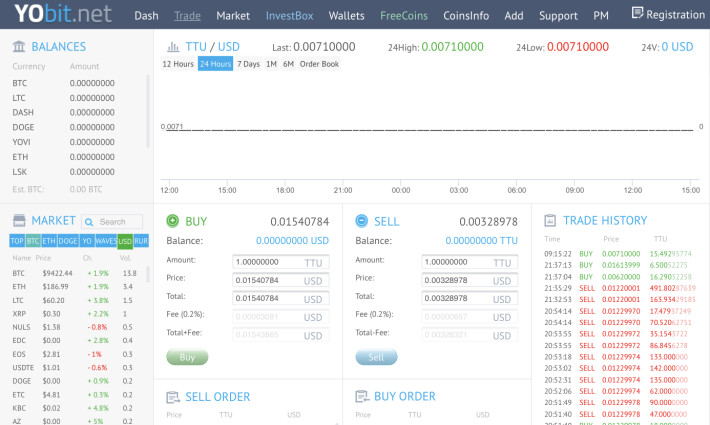This screenshot has width=710, height=425.
Task: Show the Order Book view
Action: click(x=319, y=64)
